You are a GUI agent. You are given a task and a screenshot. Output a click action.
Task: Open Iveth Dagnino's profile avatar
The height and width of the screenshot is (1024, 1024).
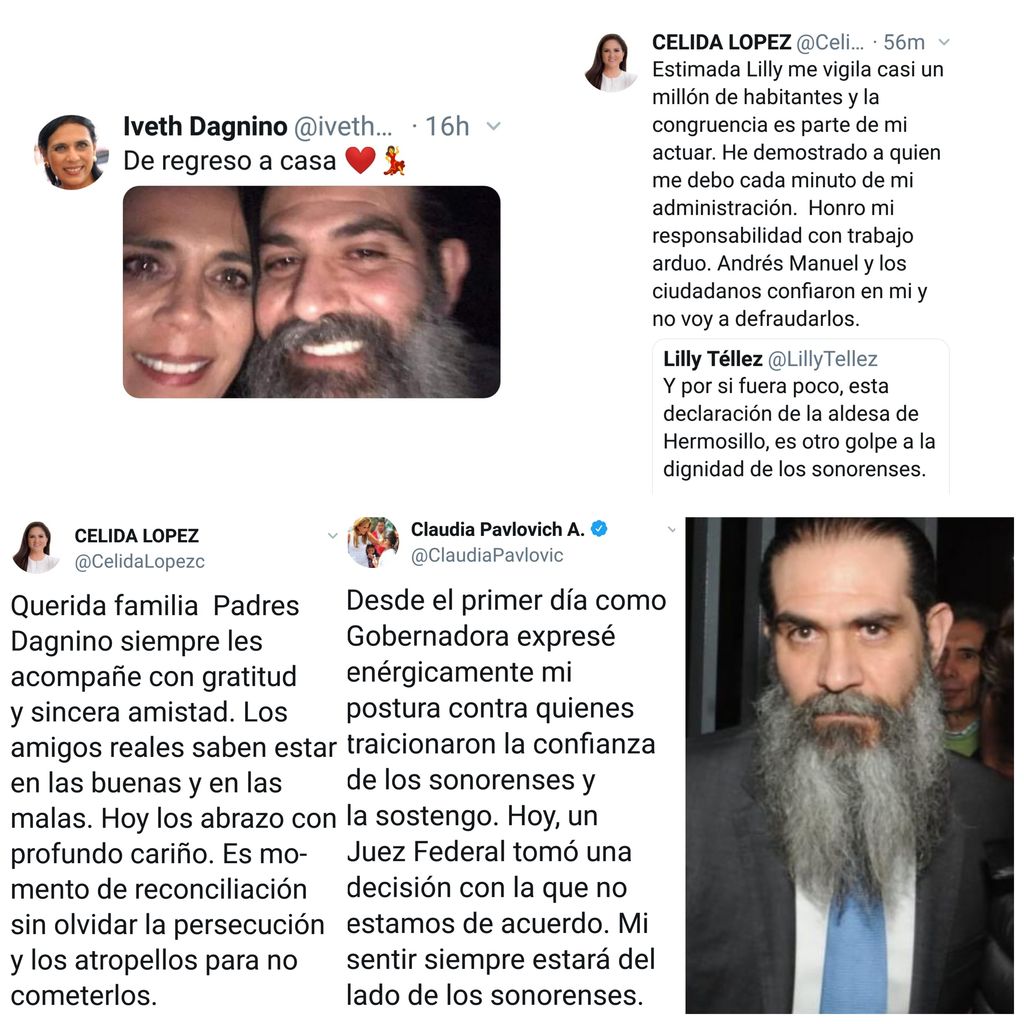[71, 152]
